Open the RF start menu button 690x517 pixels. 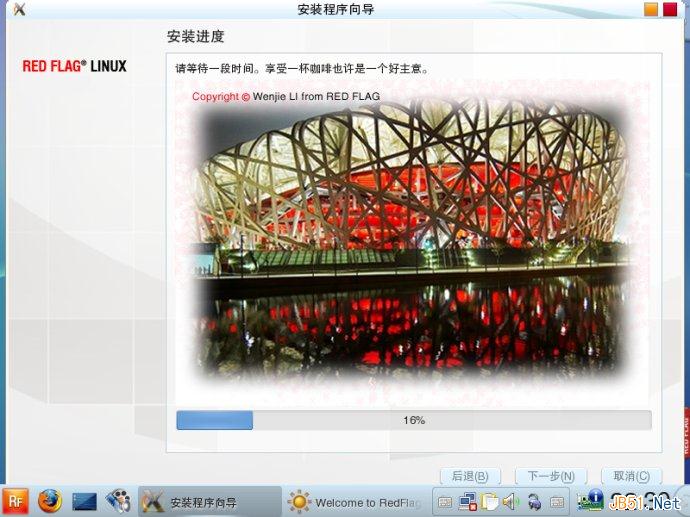click(15, 502)
